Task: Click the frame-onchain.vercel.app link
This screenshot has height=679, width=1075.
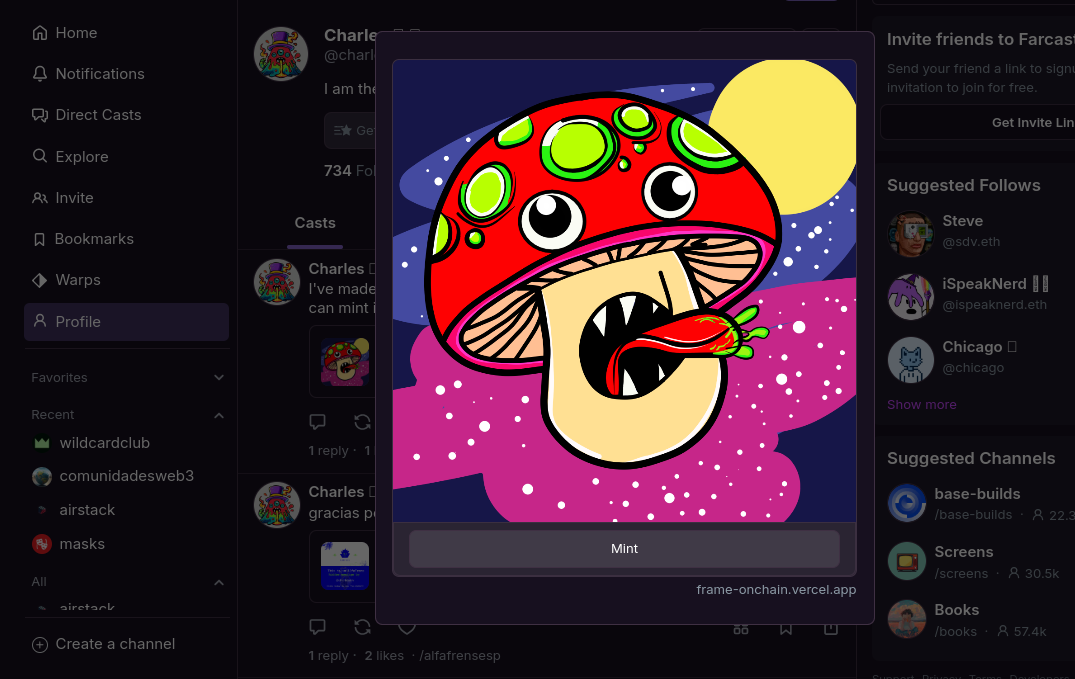Action: point(776,590)
